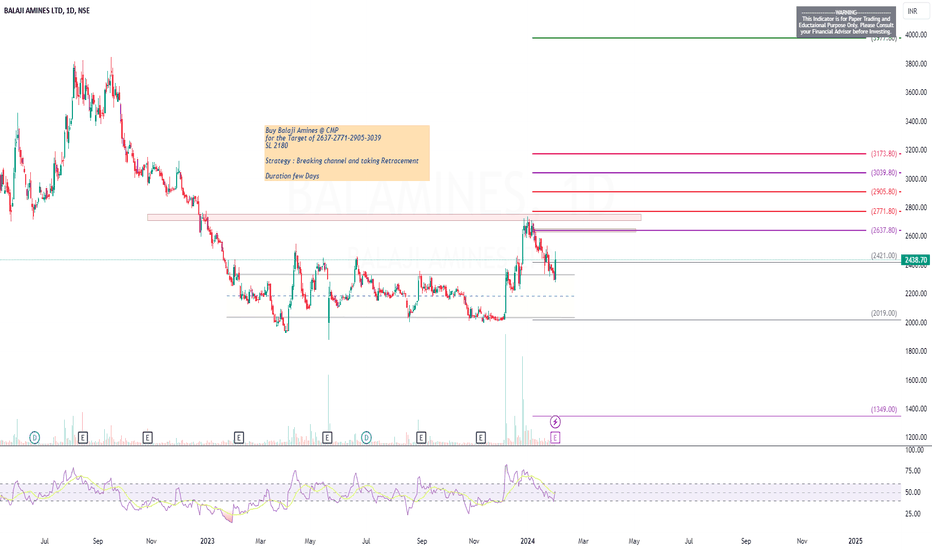Screen dimensions: 932x550
Task: Open the earnings E marker near September 2023
Action: coord(421,438)
